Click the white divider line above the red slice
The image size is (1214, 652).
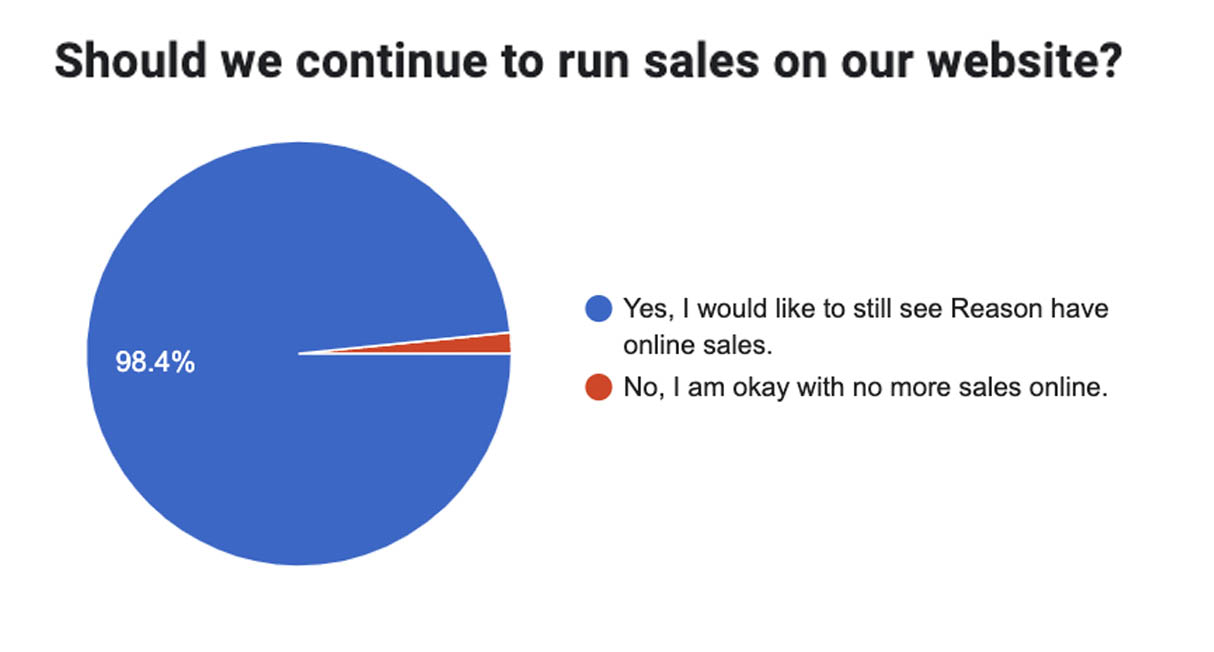[x=405, y=343]
